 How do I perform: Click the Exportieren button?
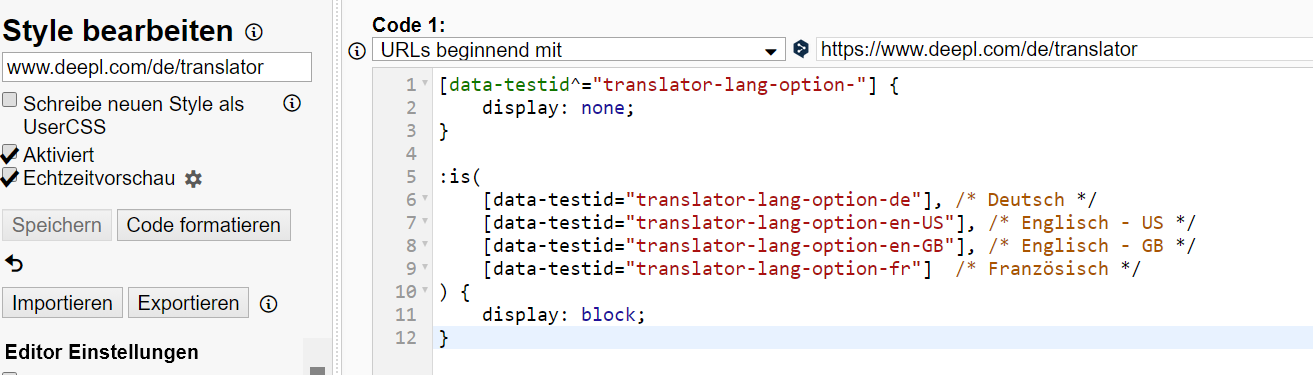tap(189, 303)
